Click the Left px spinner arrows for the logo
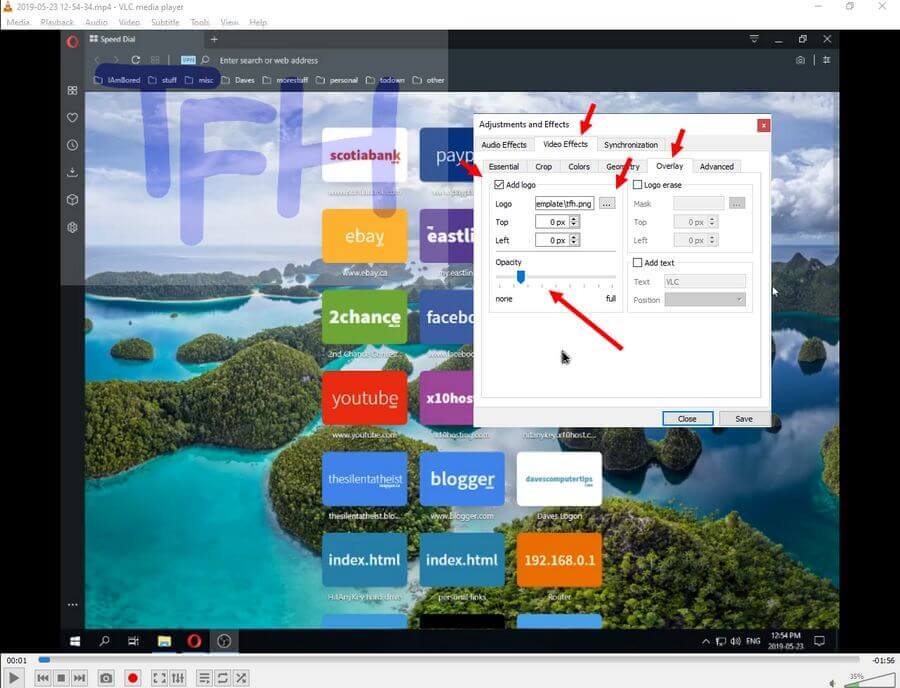 click(574, 240)
